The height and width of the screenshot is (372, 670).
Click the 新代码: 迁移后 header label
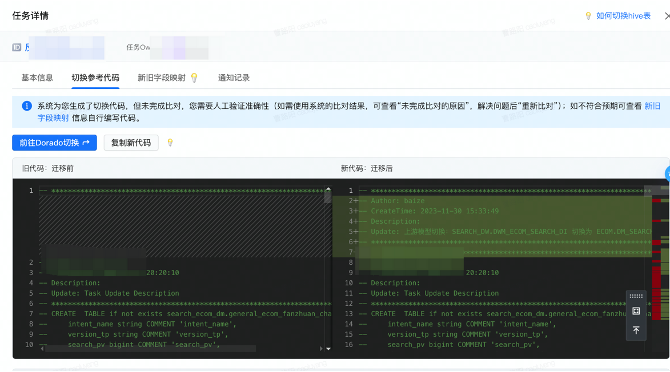(367, 168)
